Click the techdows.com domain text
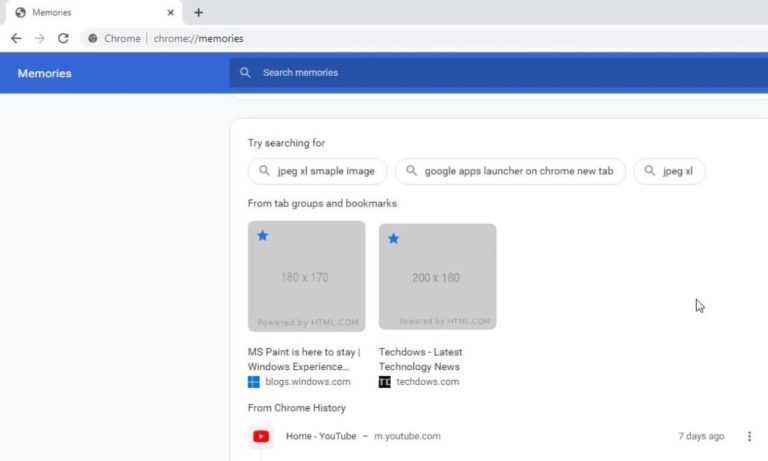768x461 pixels. 428,382
